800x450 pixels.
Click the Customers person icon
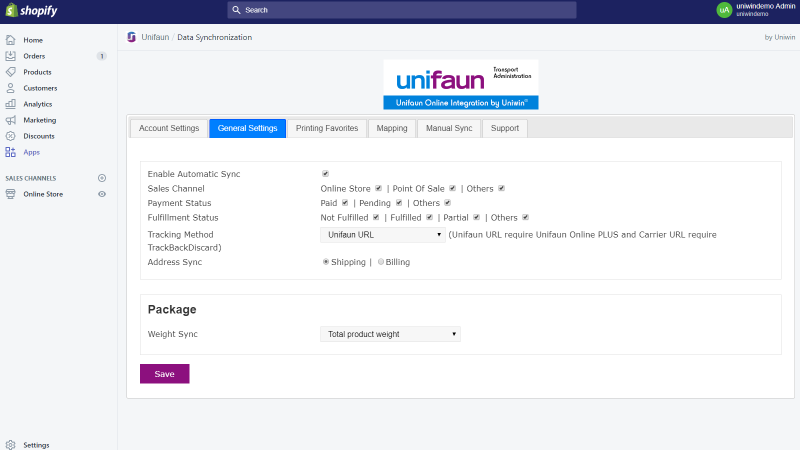(x=11, y=88)
